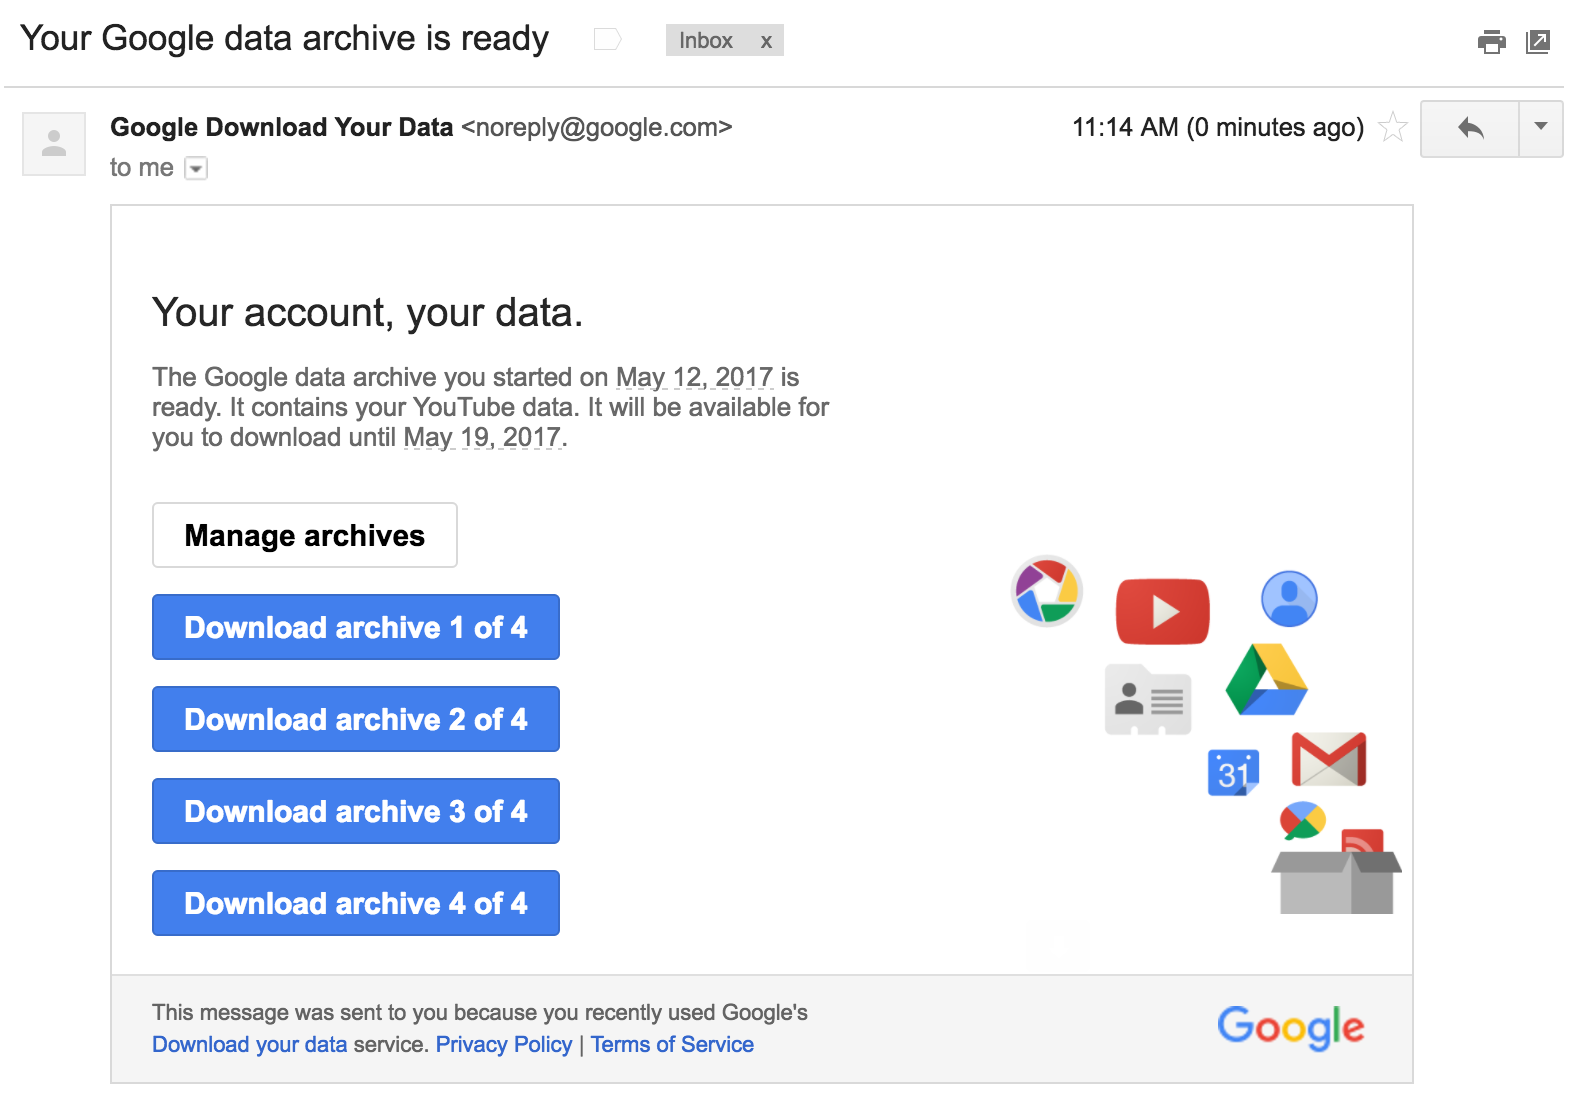Click the reply arrow button
1574x1094 pixels.
click(x=1470, y=128)
